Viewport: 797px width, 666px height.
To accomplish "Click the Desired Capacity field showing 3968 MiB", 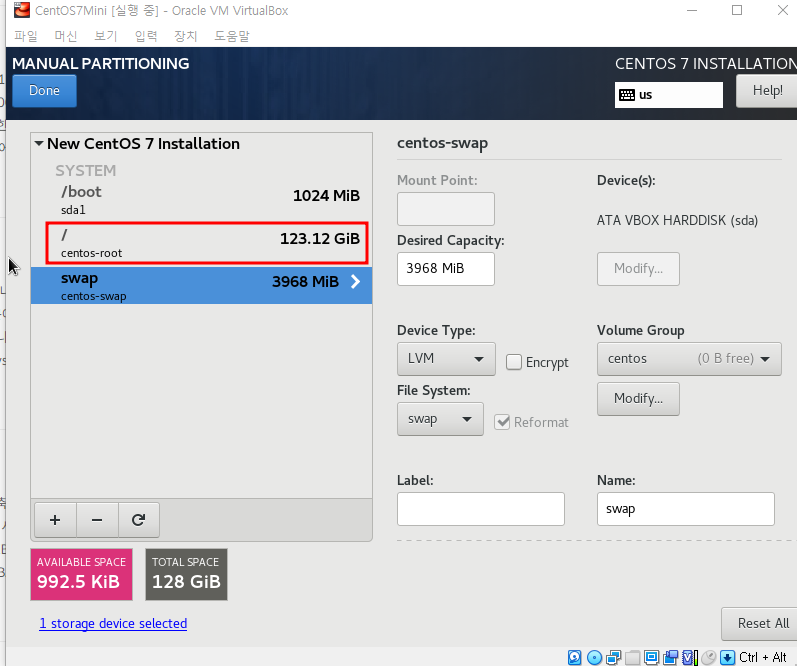I will (446, 268).
